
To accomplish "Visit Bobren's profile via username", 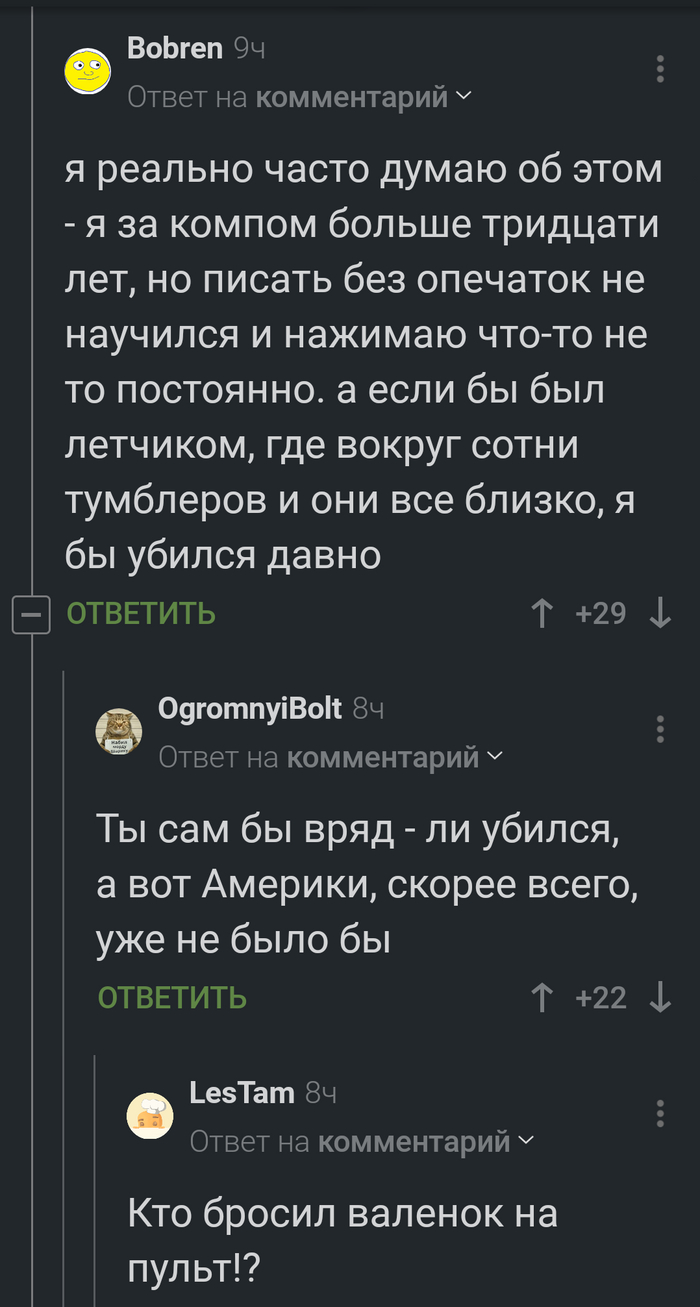I will [x=175, y=48].
